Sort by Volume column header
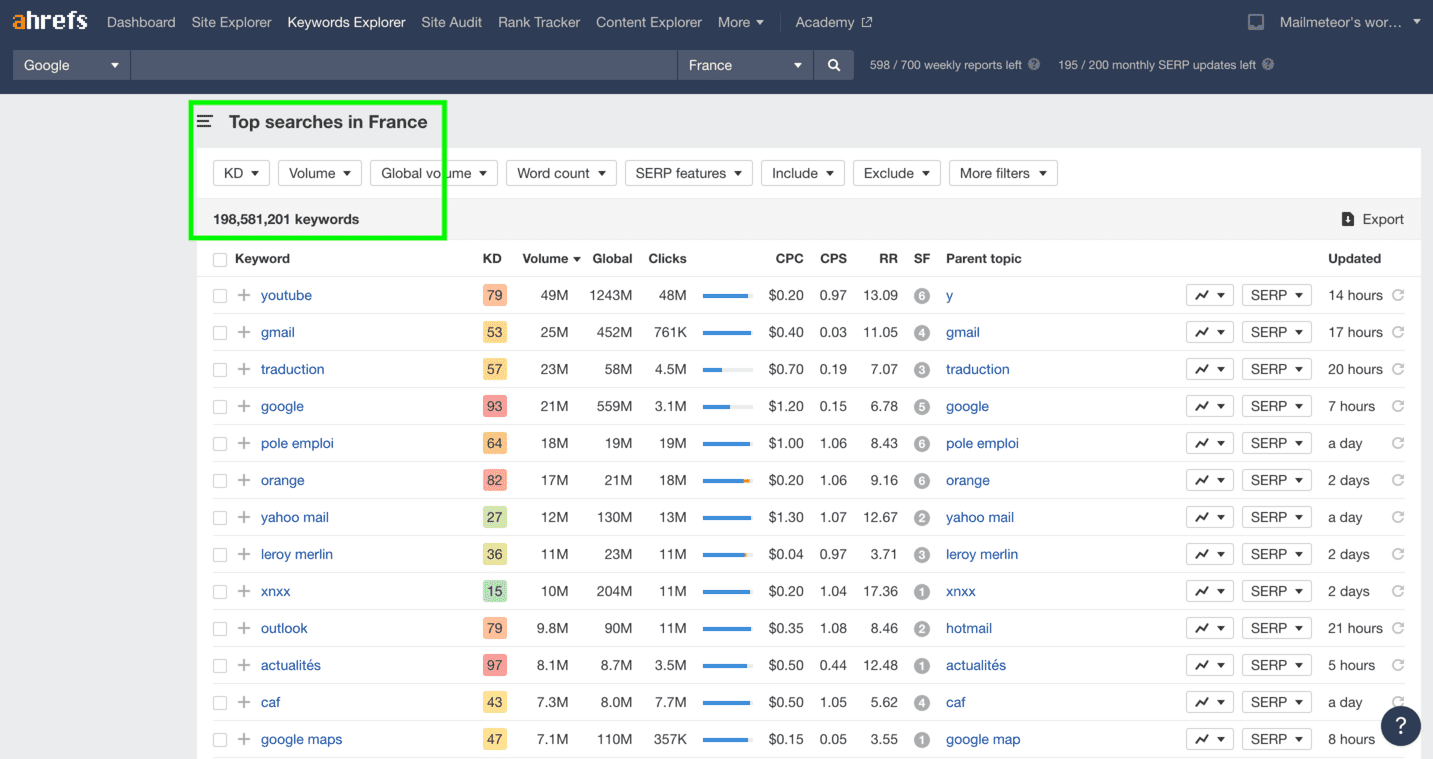 551,258
